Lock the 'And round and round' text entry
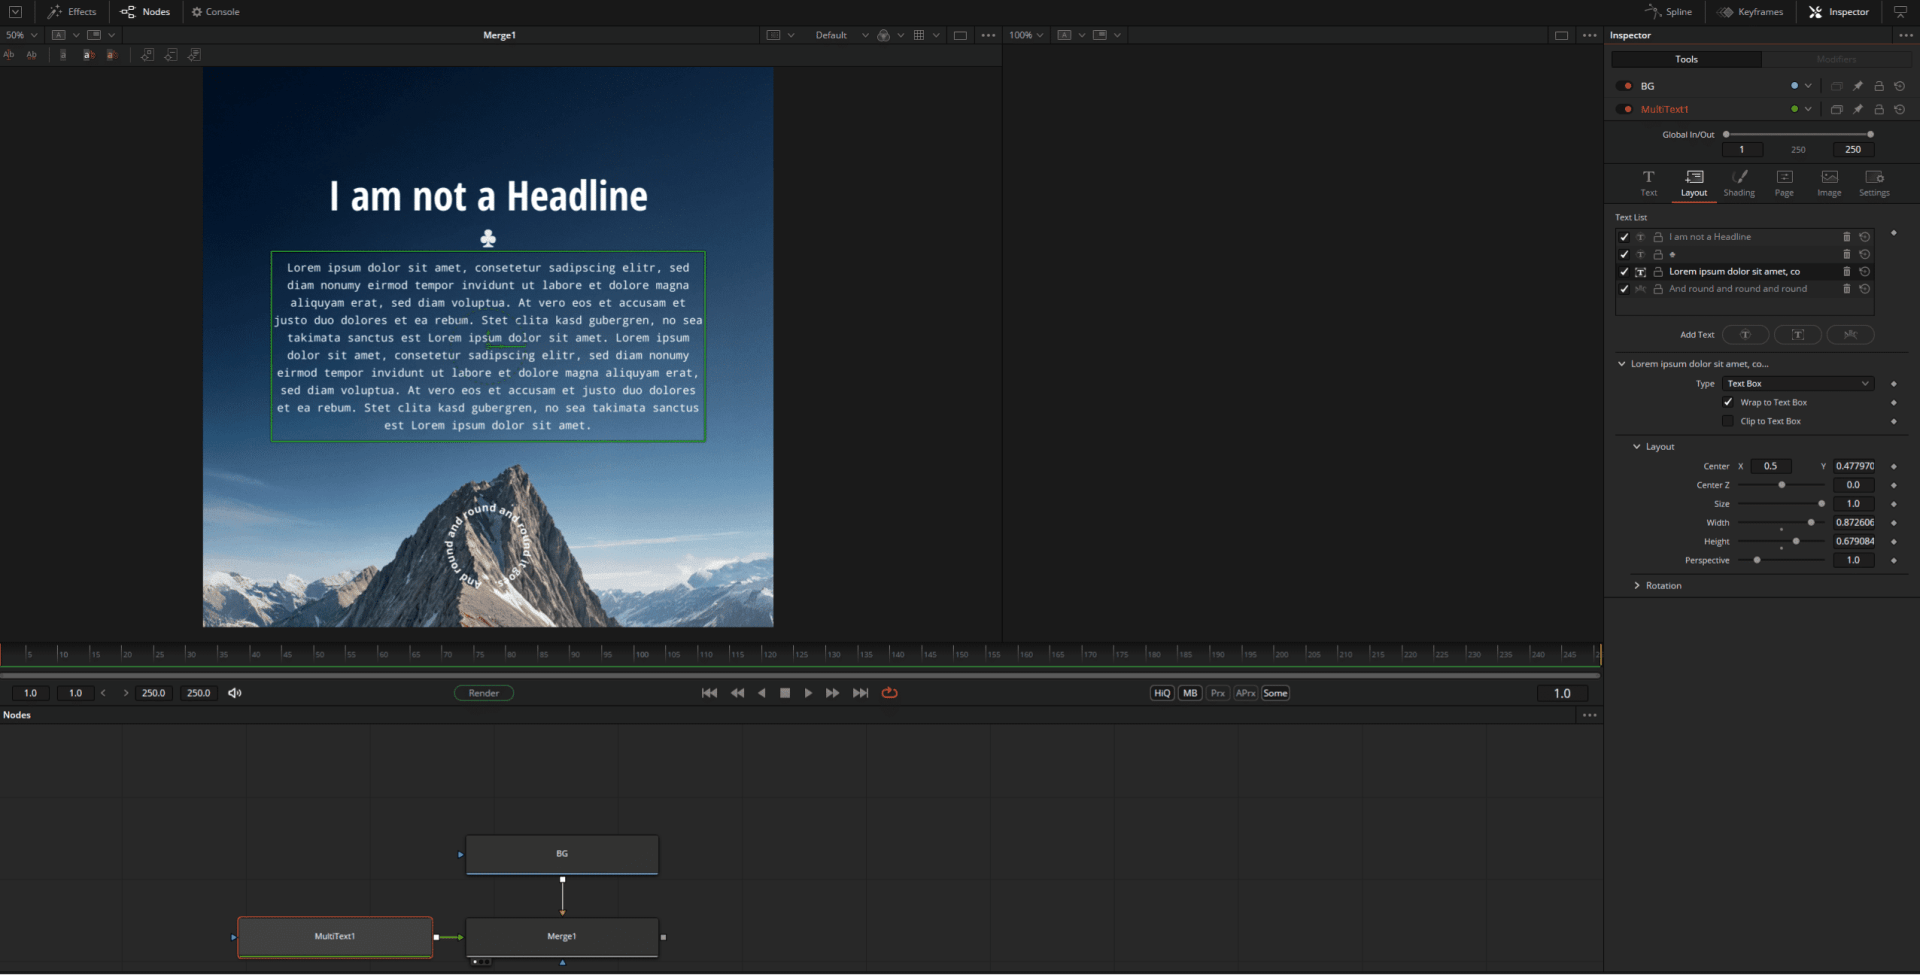1920x975 pixels. tap(1656, 289)
